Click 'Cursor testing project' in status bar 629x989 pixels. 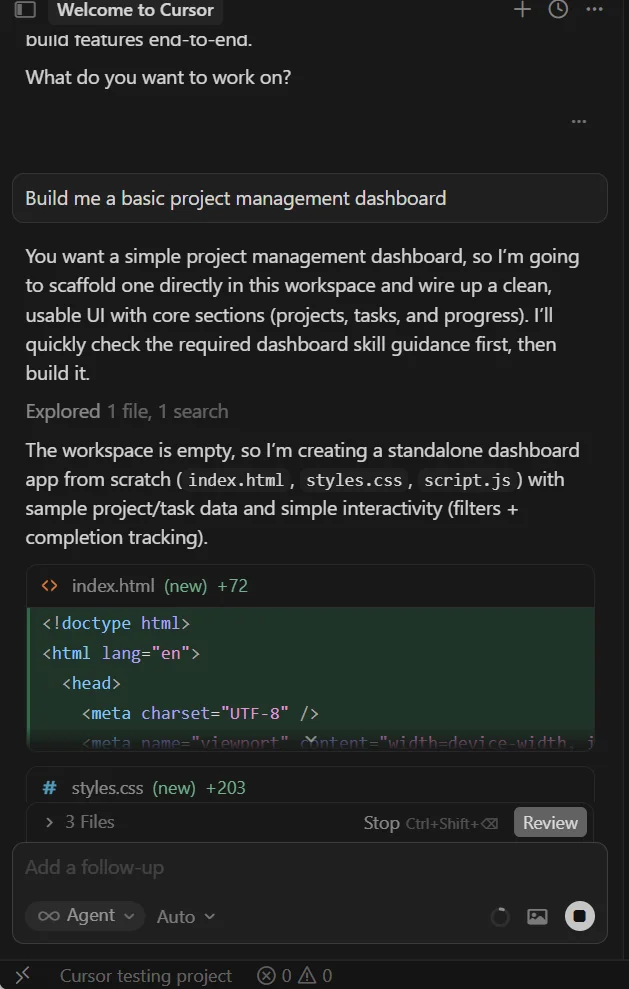point(146,976)
